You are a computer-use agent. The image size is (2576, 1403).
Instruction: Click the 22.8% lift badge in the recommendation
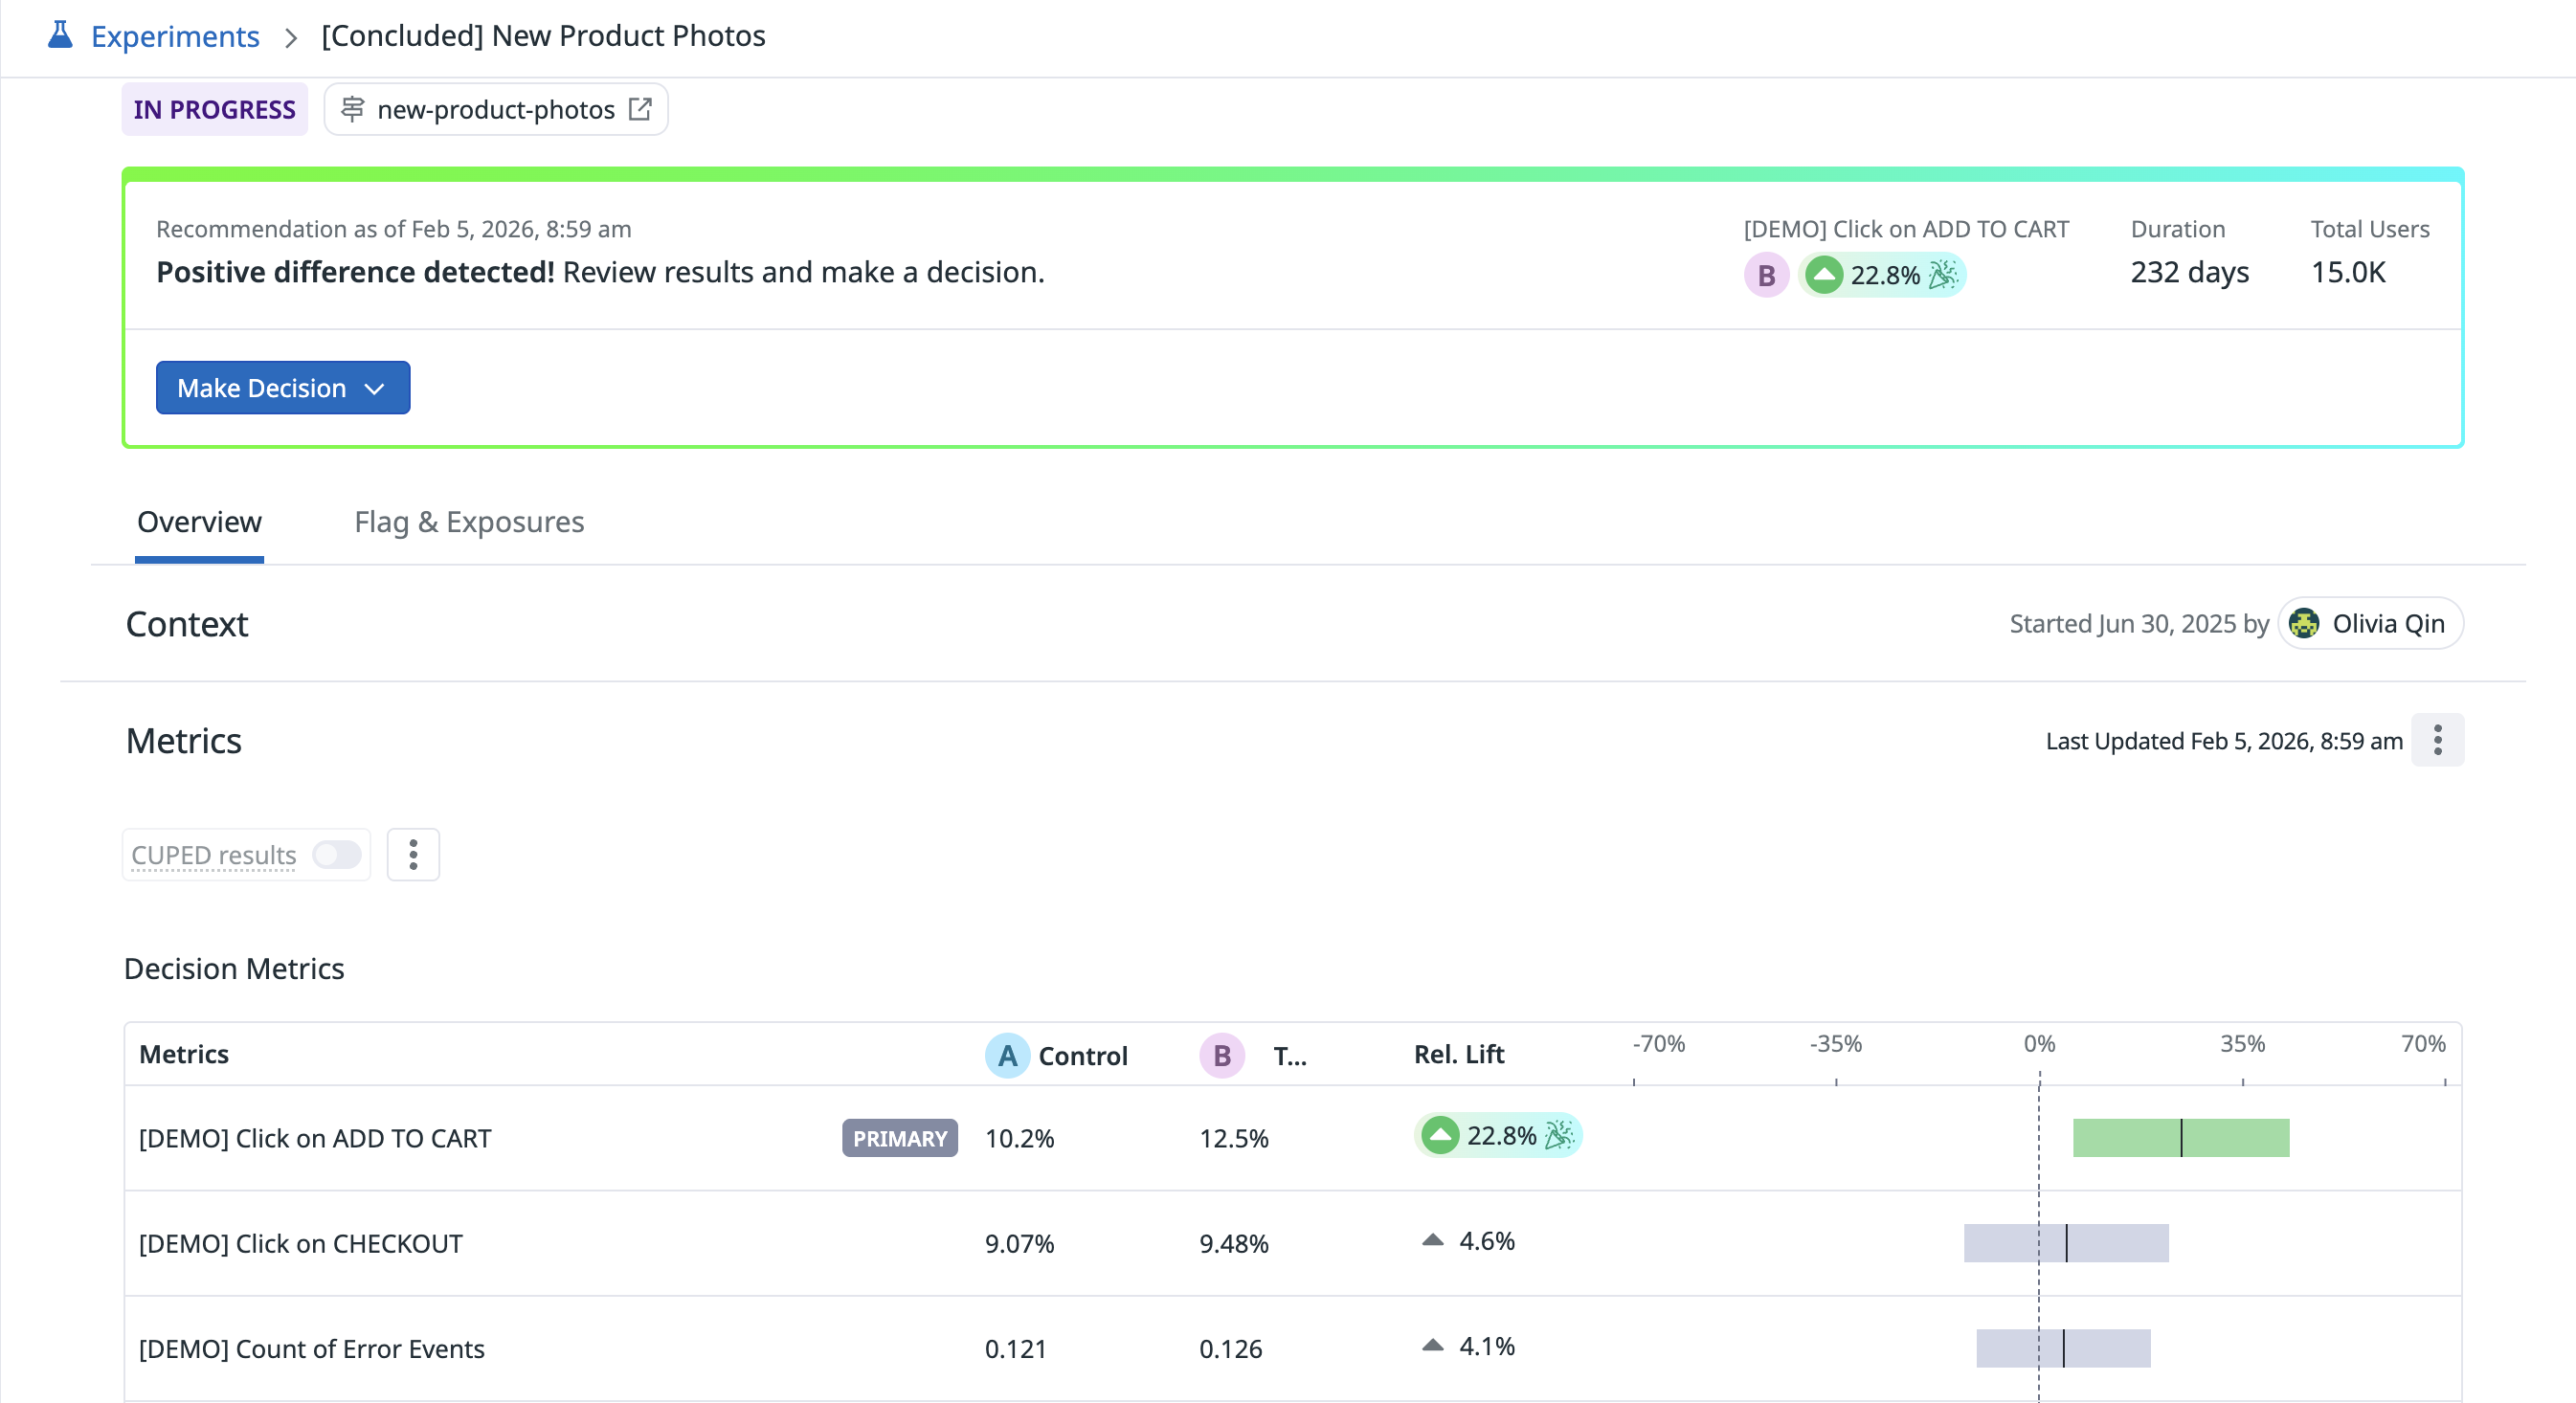point(1883,275)
